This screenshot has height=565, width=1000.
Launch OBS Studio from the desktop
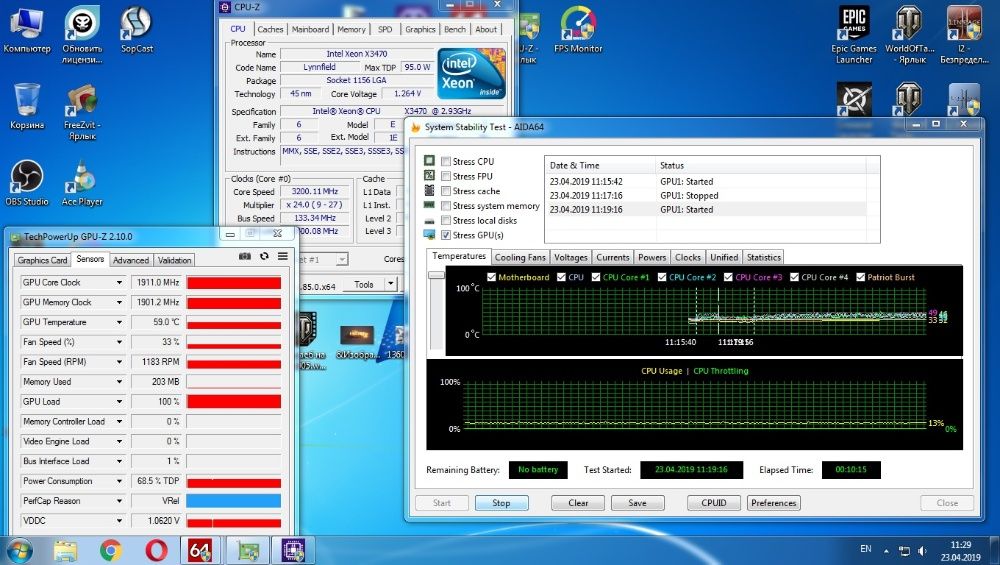pyautogui.click(x=26, y=183)
